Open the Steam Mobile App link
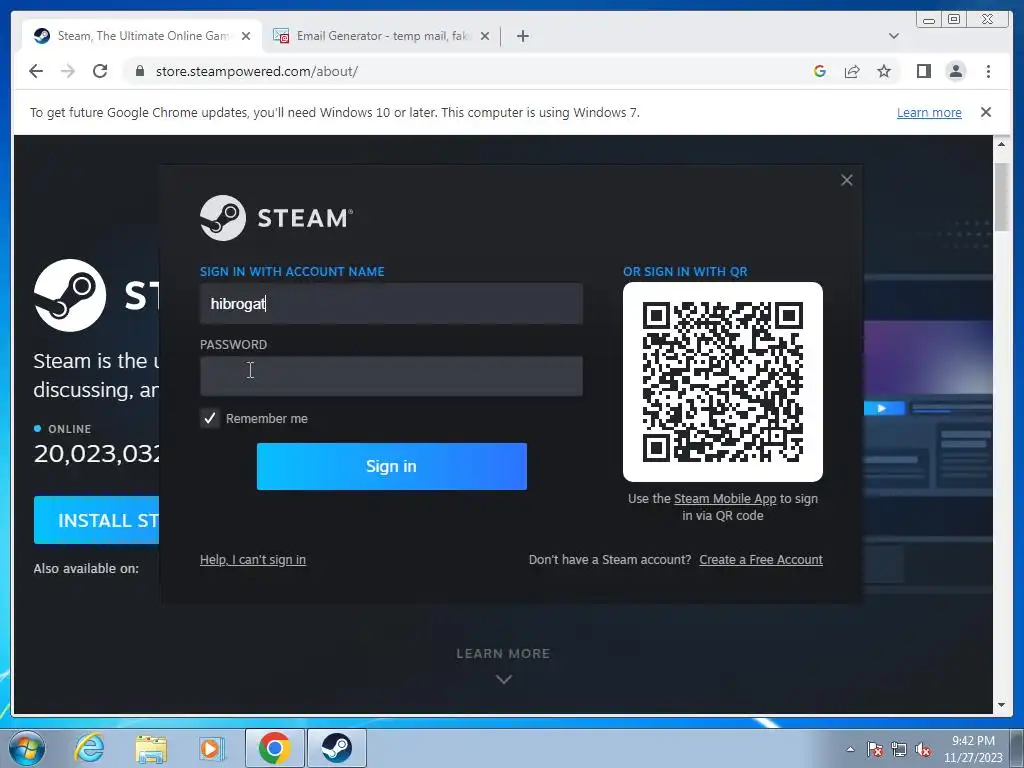 725,499
